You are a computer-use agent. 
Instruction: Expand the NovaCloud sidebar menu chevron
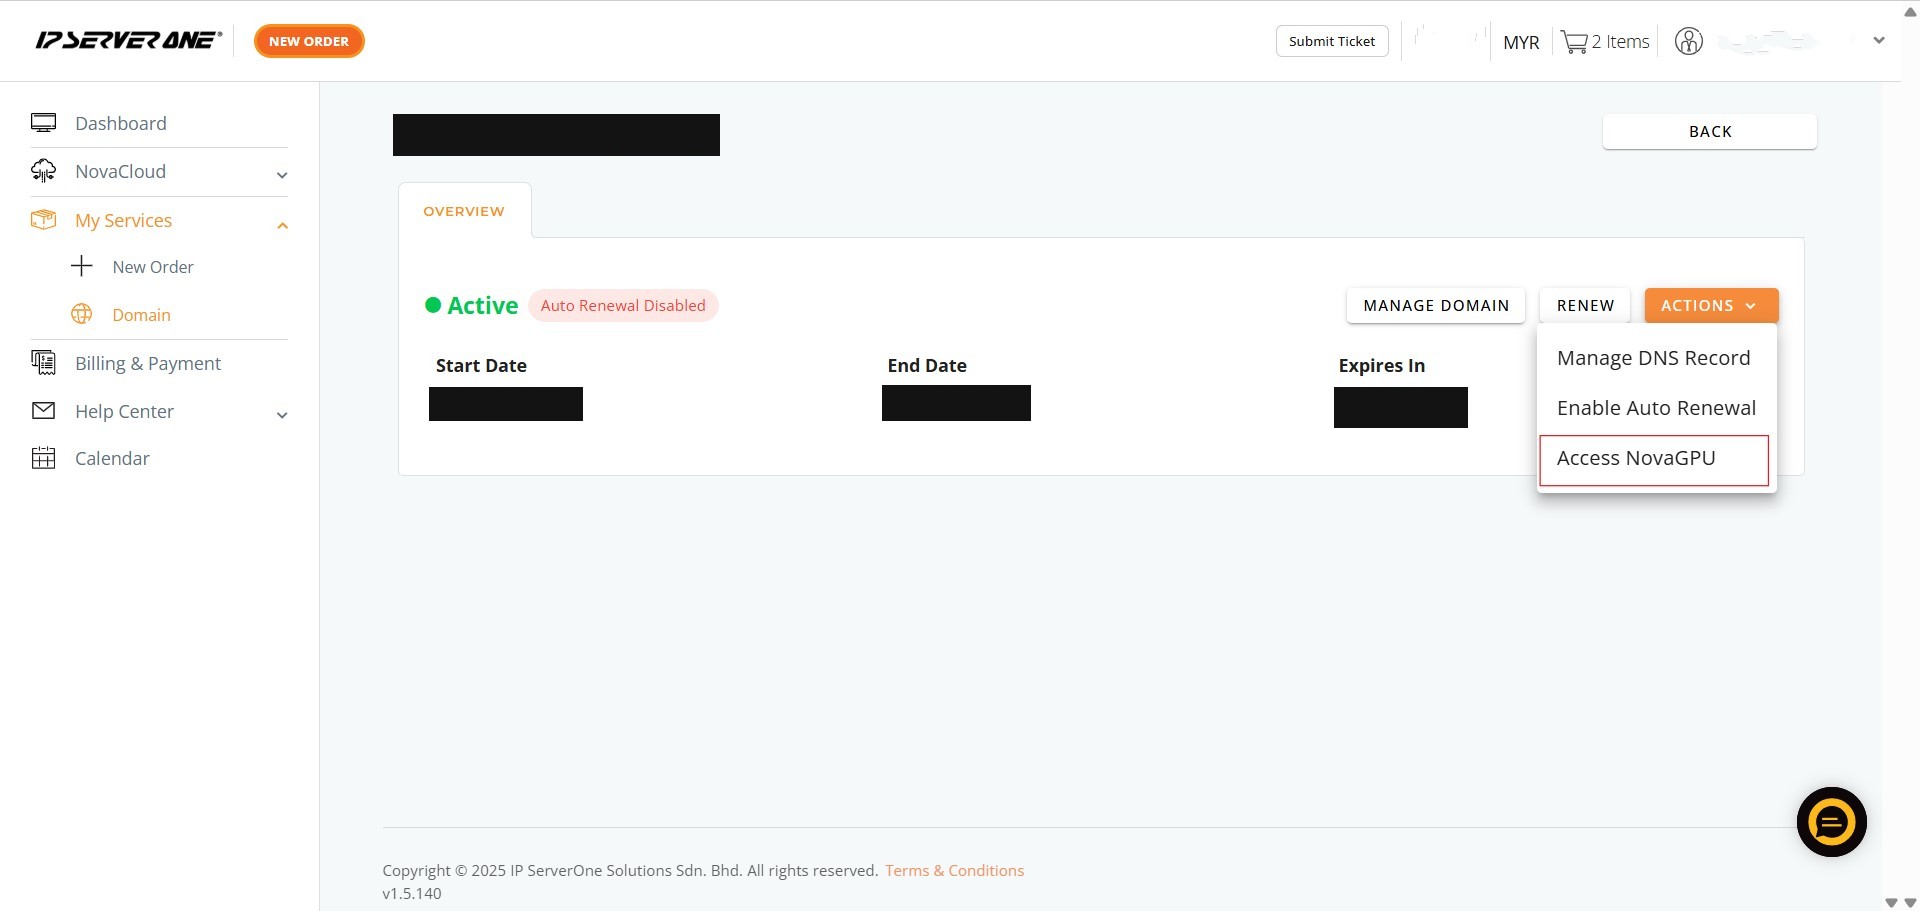(x=282, y=175)
